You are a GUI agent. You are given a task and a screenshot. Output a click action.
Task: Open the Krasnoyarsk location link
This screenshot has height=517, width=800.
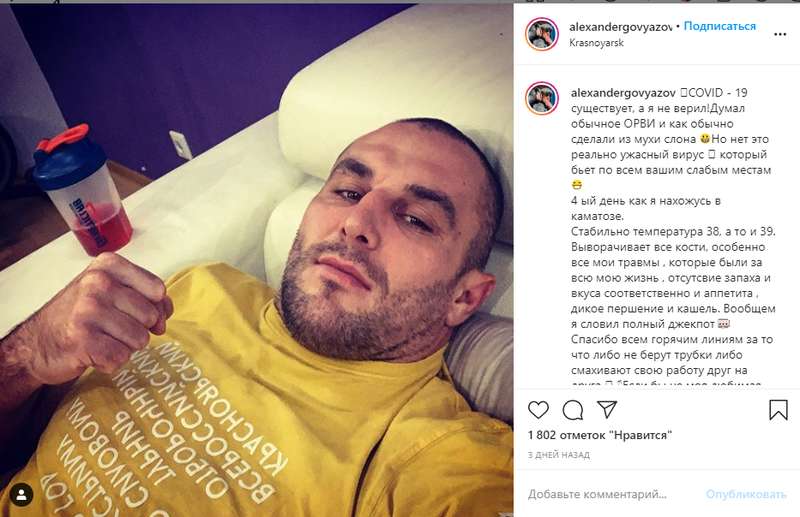click(596, 43)
